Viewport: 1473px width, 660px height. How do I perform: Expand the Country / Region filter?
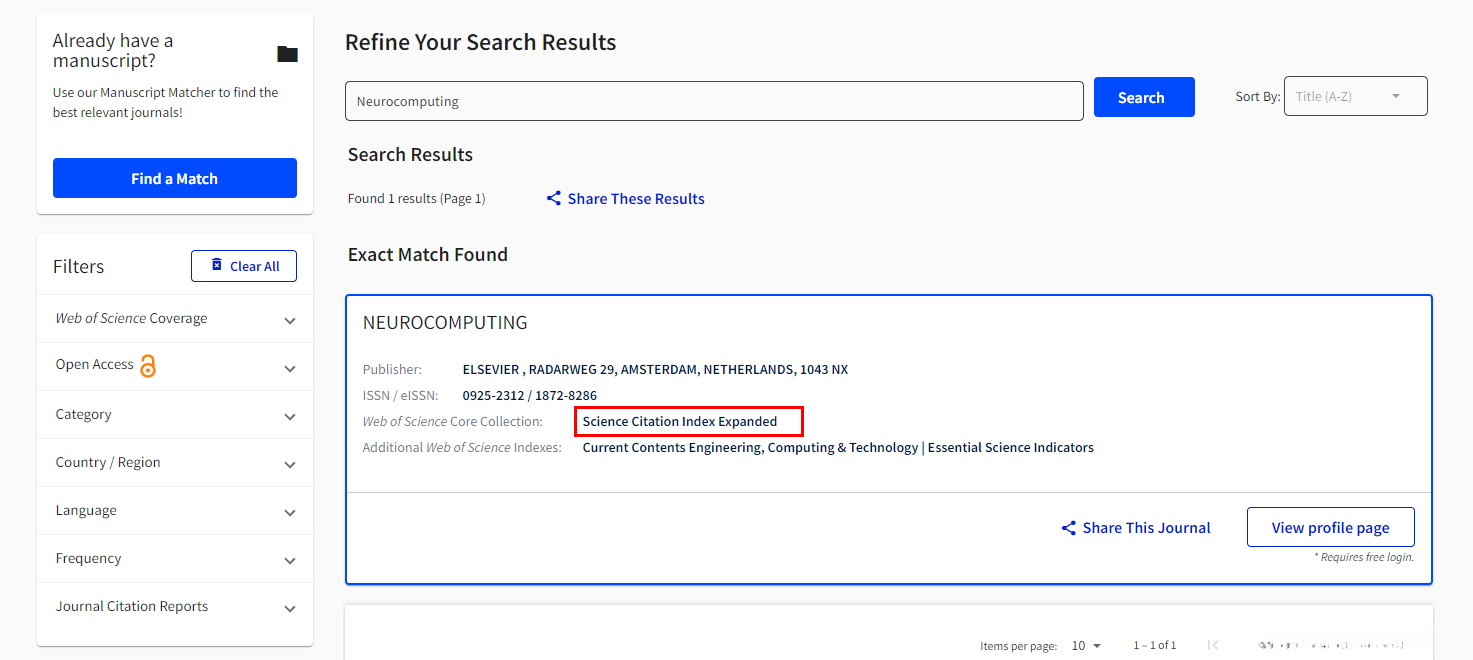[x=290, y=465]
